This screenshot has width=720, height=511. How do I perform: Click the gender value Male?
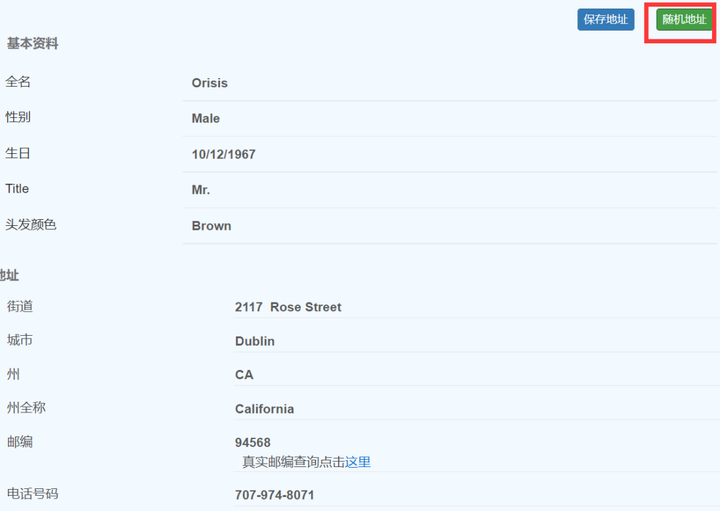coord(205,118)
